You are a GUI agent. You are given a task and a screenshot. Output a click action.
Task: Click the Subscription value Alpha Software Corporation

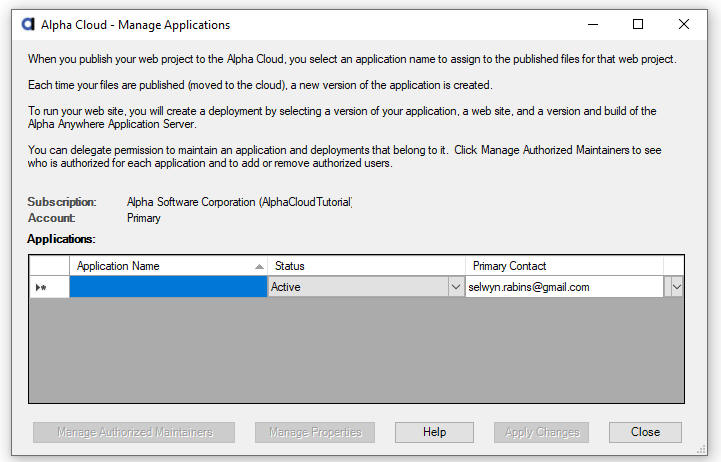(239, 202)
